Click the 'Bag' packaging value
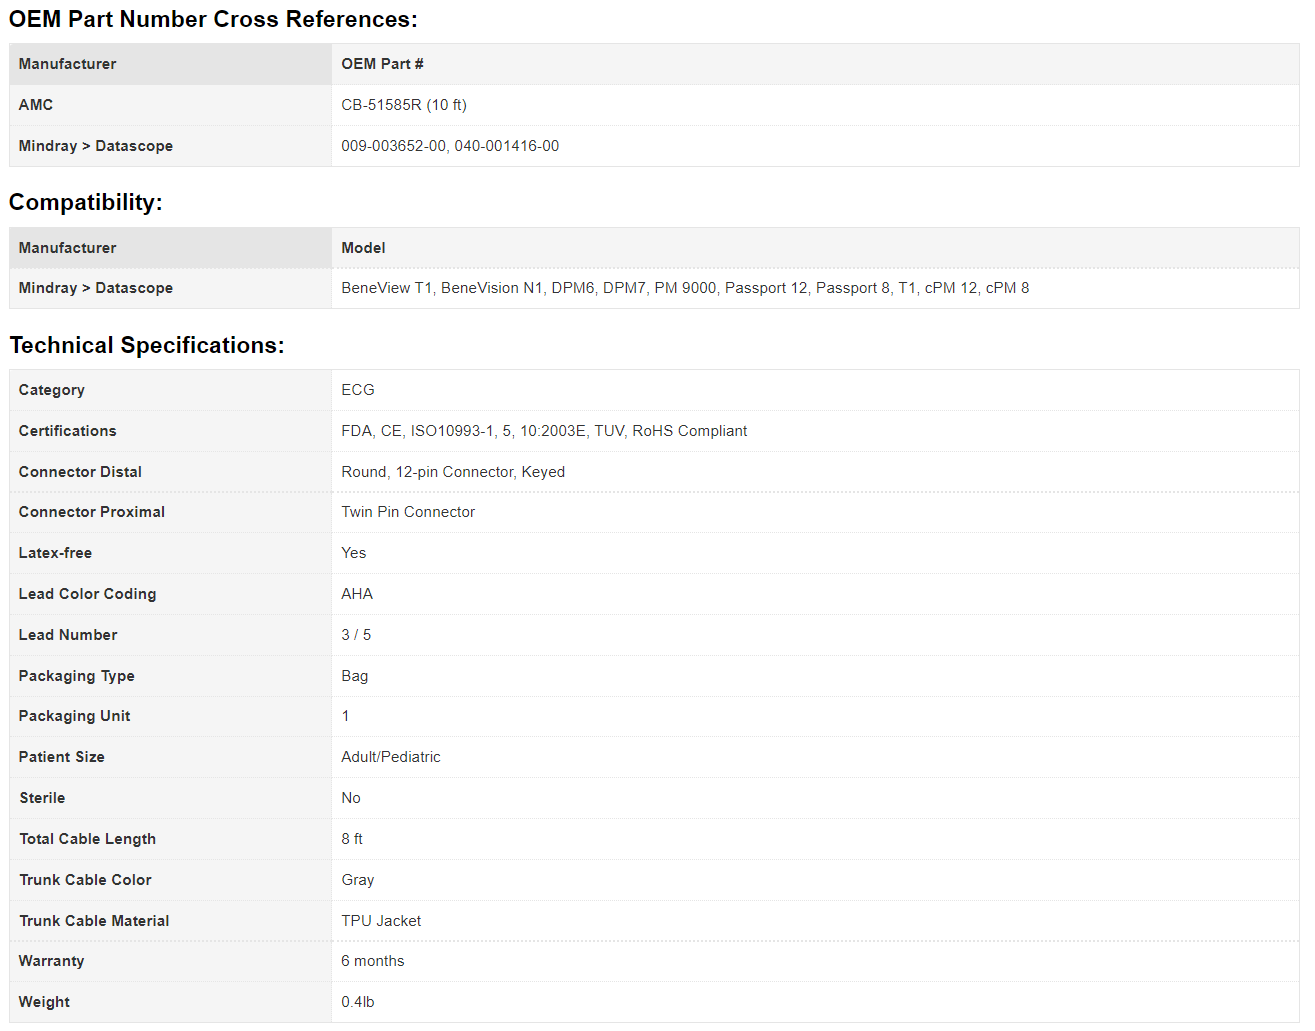 coord(355,676)
